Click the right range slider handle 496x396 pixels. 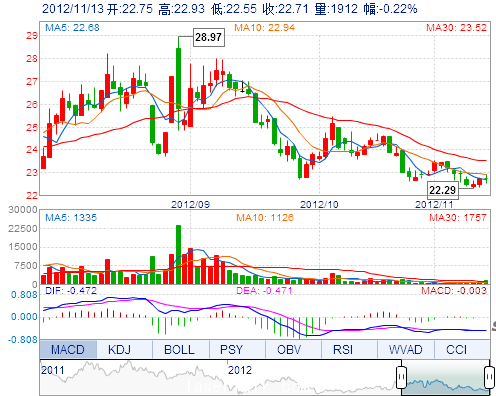[x=489, y=377]
